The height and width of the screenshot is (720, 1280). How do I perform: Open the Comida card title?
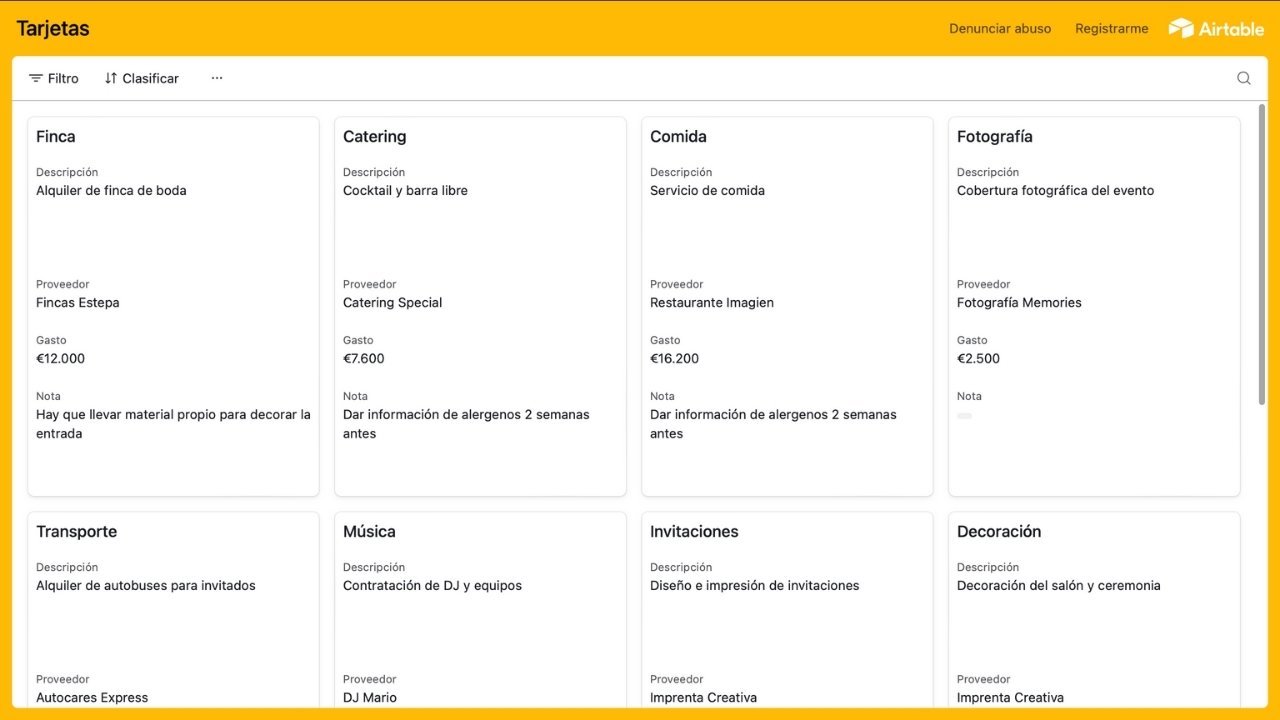pyautogui.click(x=678, y=137)
